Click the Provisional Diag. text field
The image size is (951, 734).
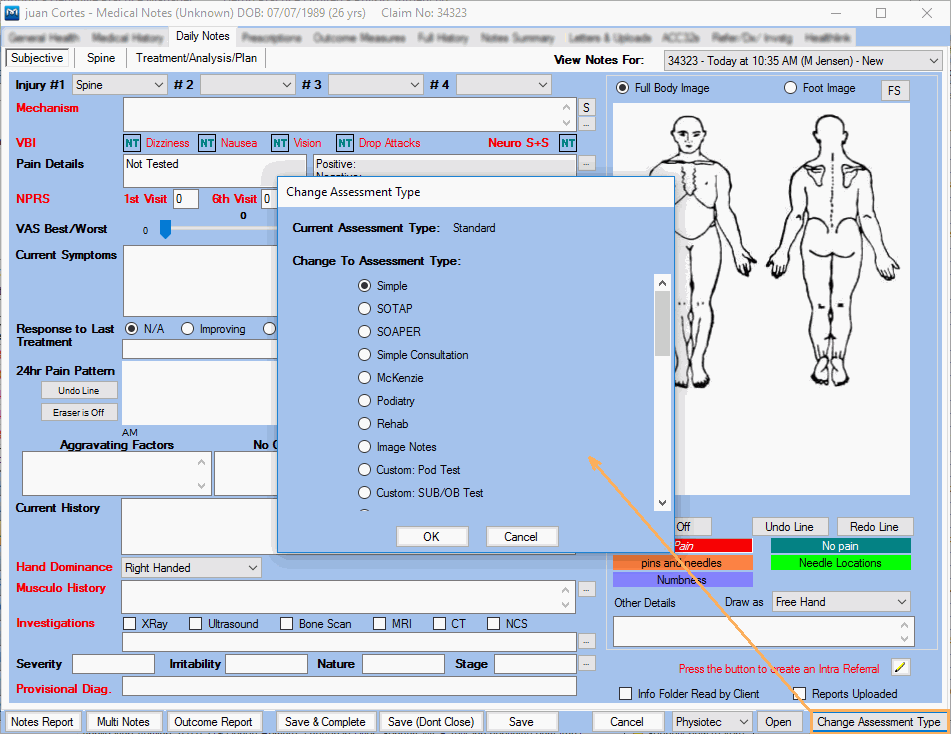[x=349, y=687]
